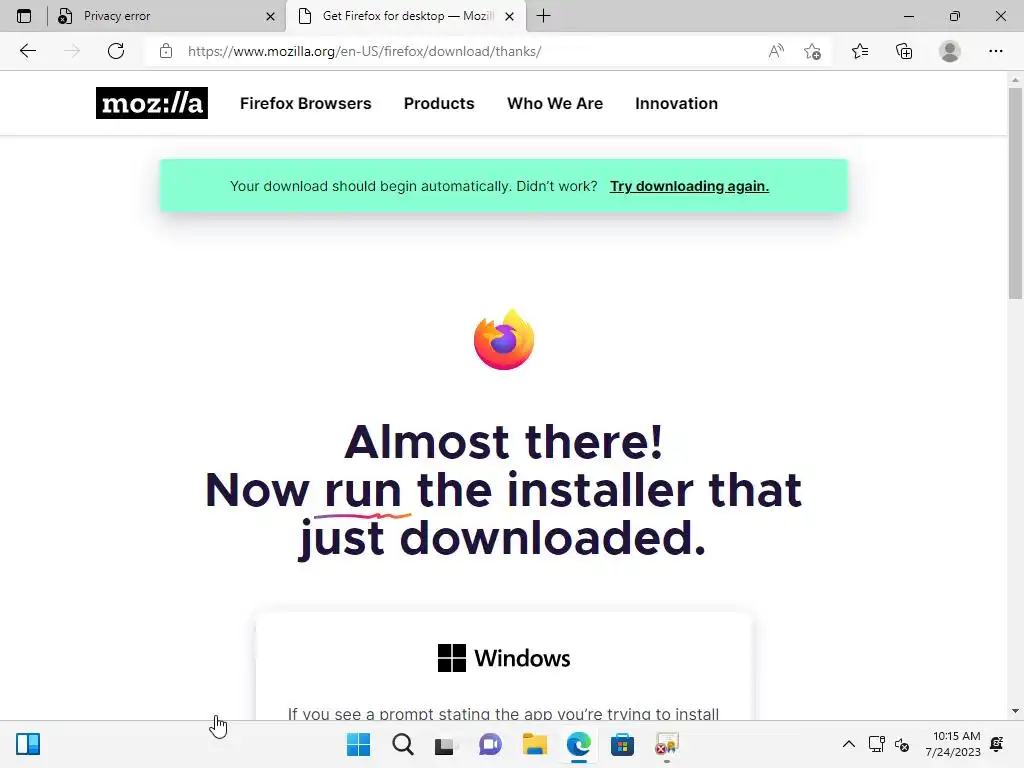
Task: Open the Chat taskbar icon
Action: pos(490,744)
